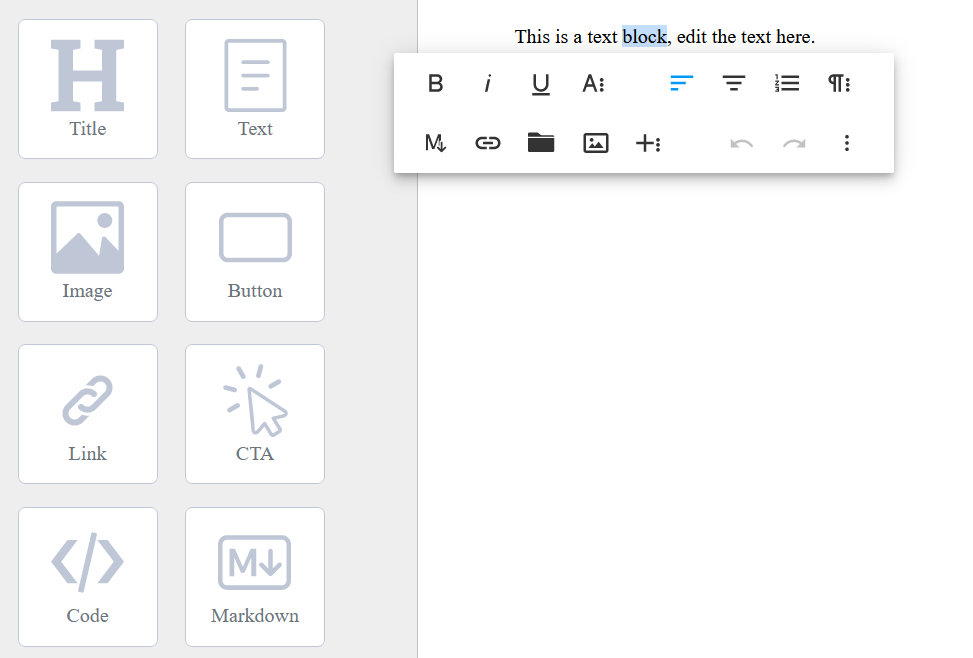Screen dimensions: 973x658
Task: Apply a numbered list to the text
Action: pos(787,83)
